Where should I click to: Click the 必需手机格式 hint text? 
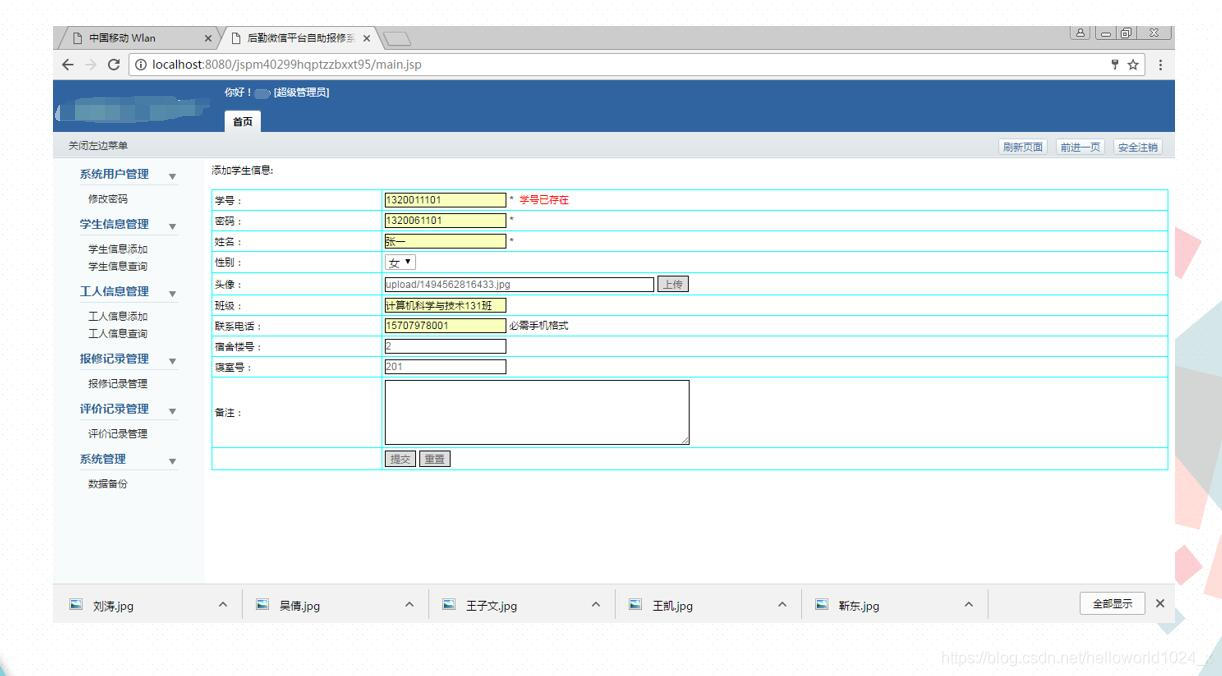(x=538, y=325)
